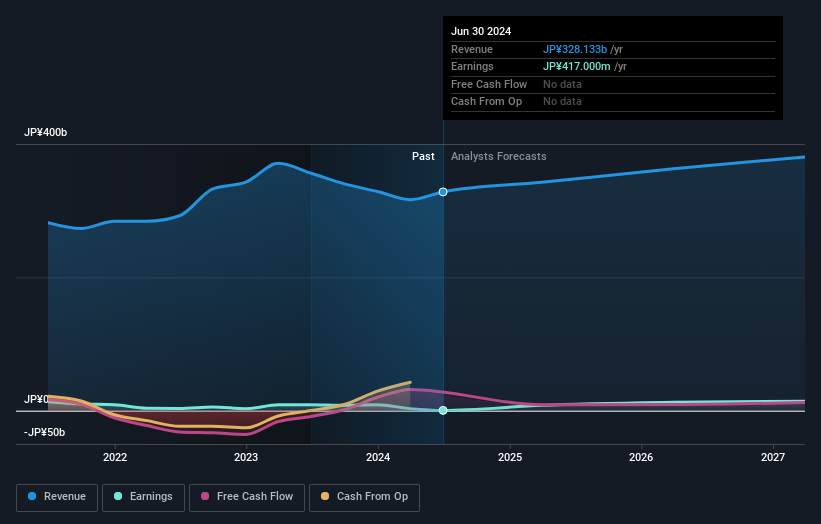Screen dimensions: 821x524
Task: Click the Past label on chart
Action: pyautogui.click(x=423, y=157)
